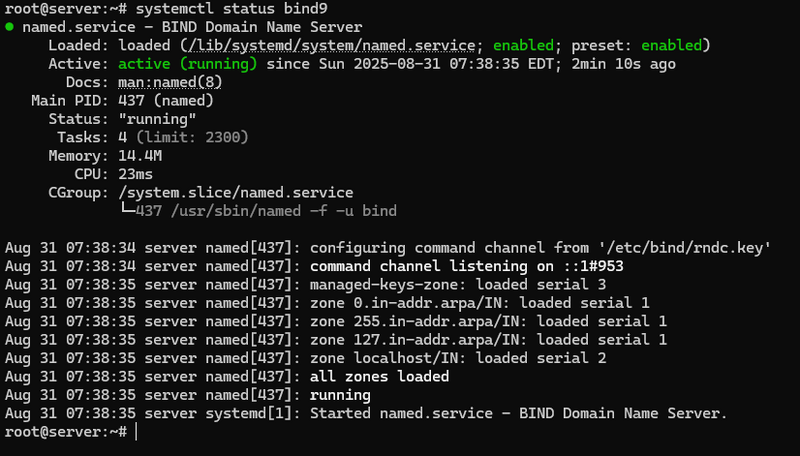
Task: Click the CGroup path /system.slice/named.service
Action: [235, 192]
